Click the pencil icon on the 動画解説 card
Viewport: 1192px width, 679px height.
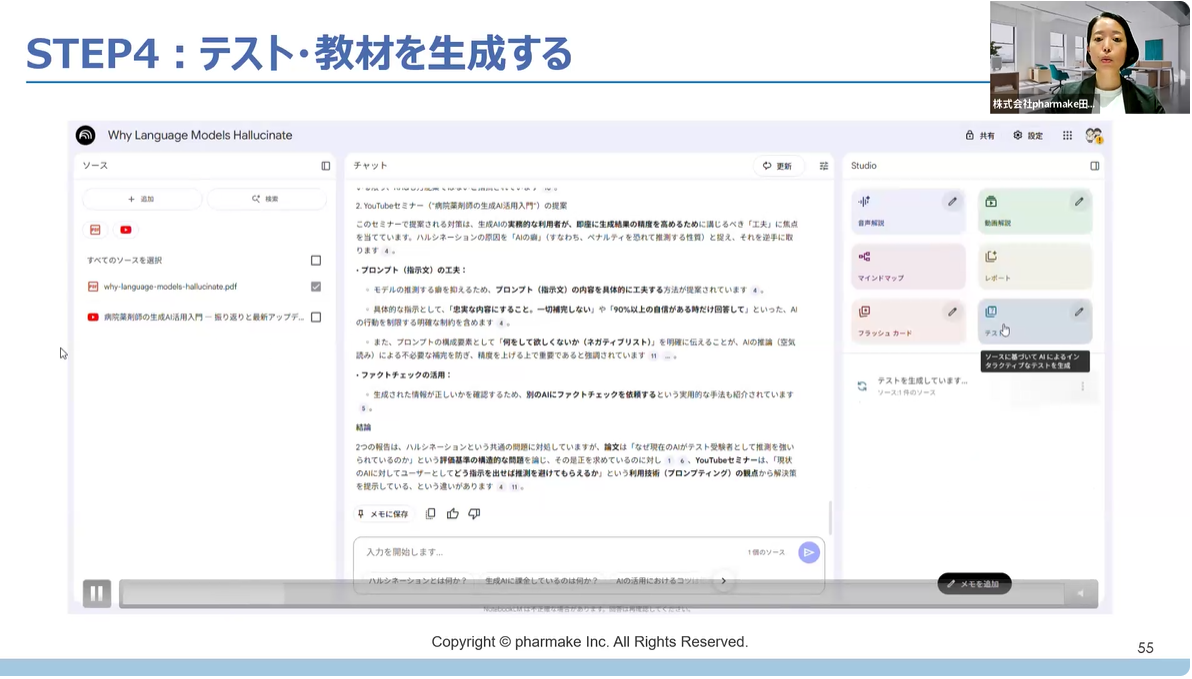[1079, 202]
